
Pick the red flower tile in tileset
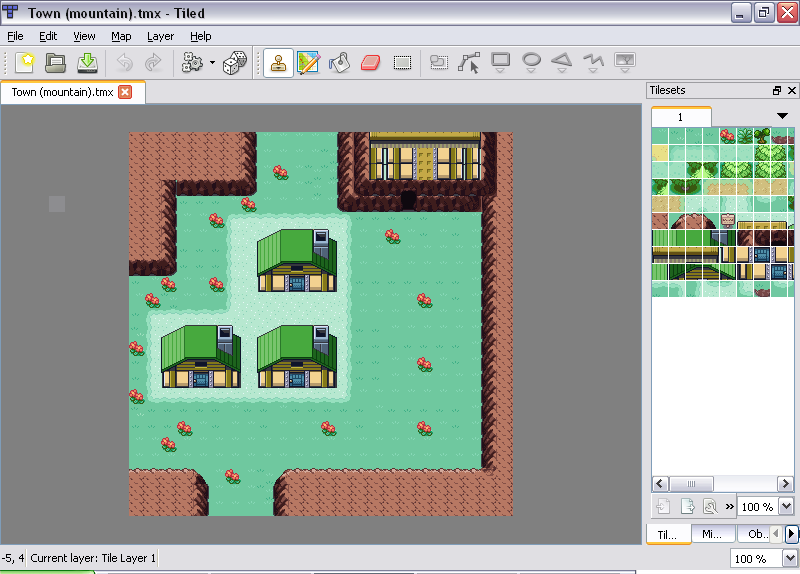(728, 136)
